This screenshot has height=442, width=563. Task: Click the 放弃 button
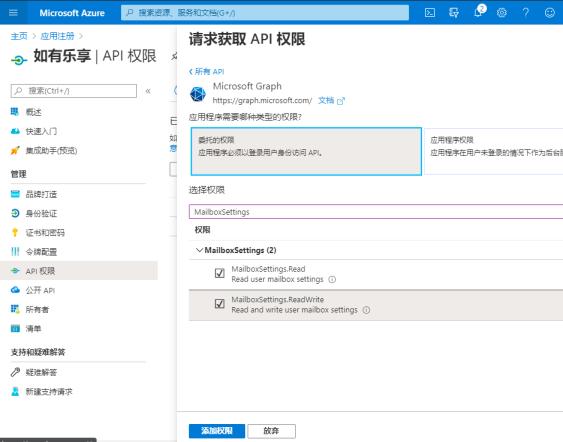(x=271, y=431)
